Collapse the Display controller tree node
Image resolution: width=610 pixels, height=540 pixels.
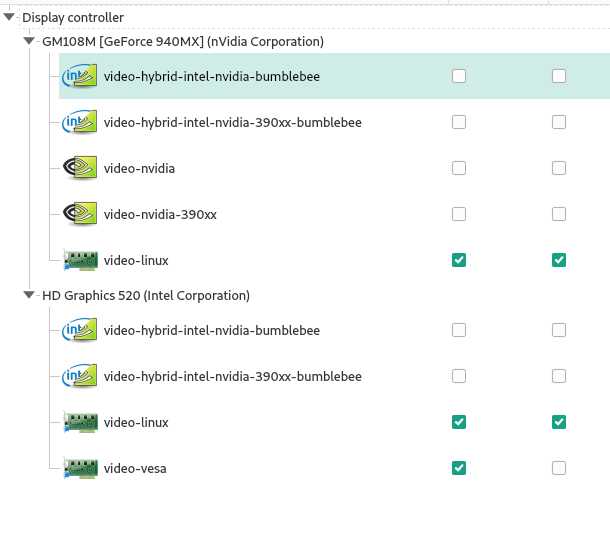9,17
